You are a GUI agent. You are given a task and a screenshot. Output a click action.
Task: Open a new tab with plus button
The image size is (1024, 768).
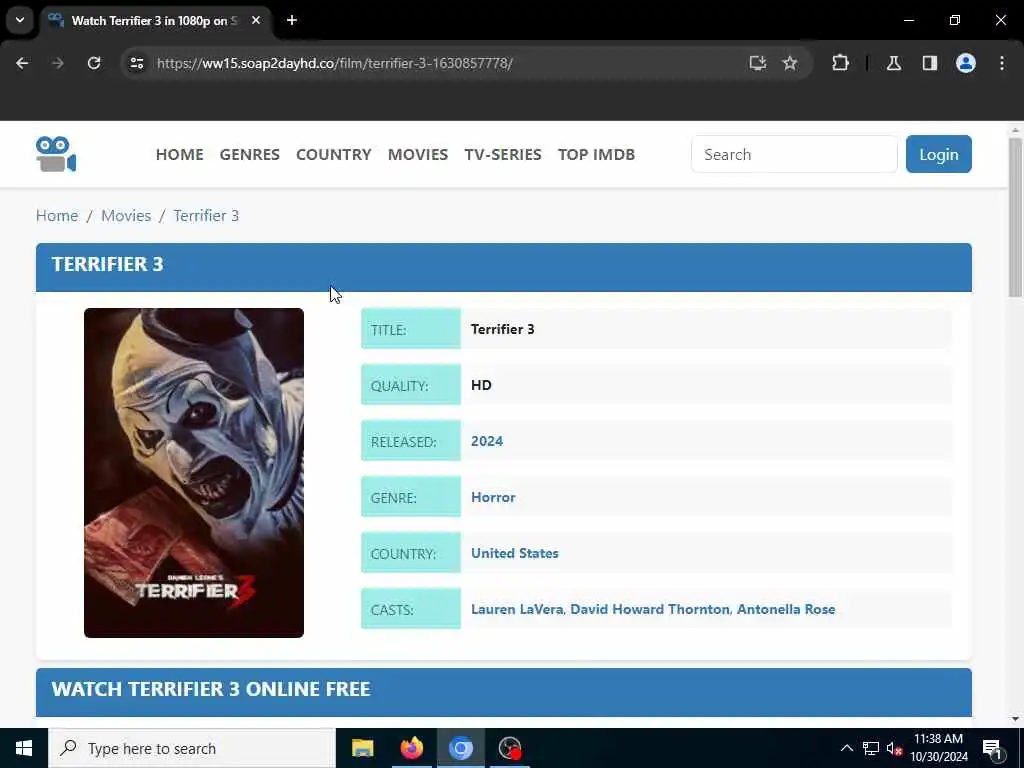pos(292,20)
